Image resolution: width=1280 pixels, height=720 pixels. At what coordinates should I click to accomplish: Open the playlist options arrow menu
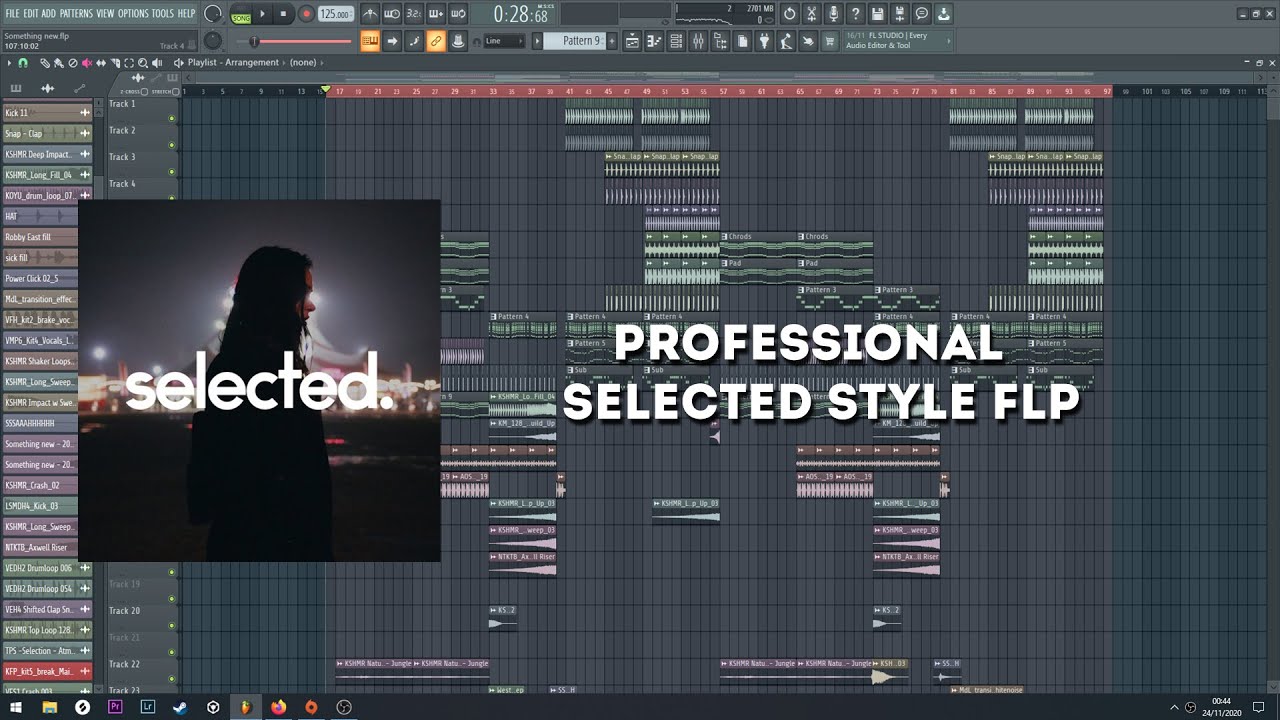9,63
